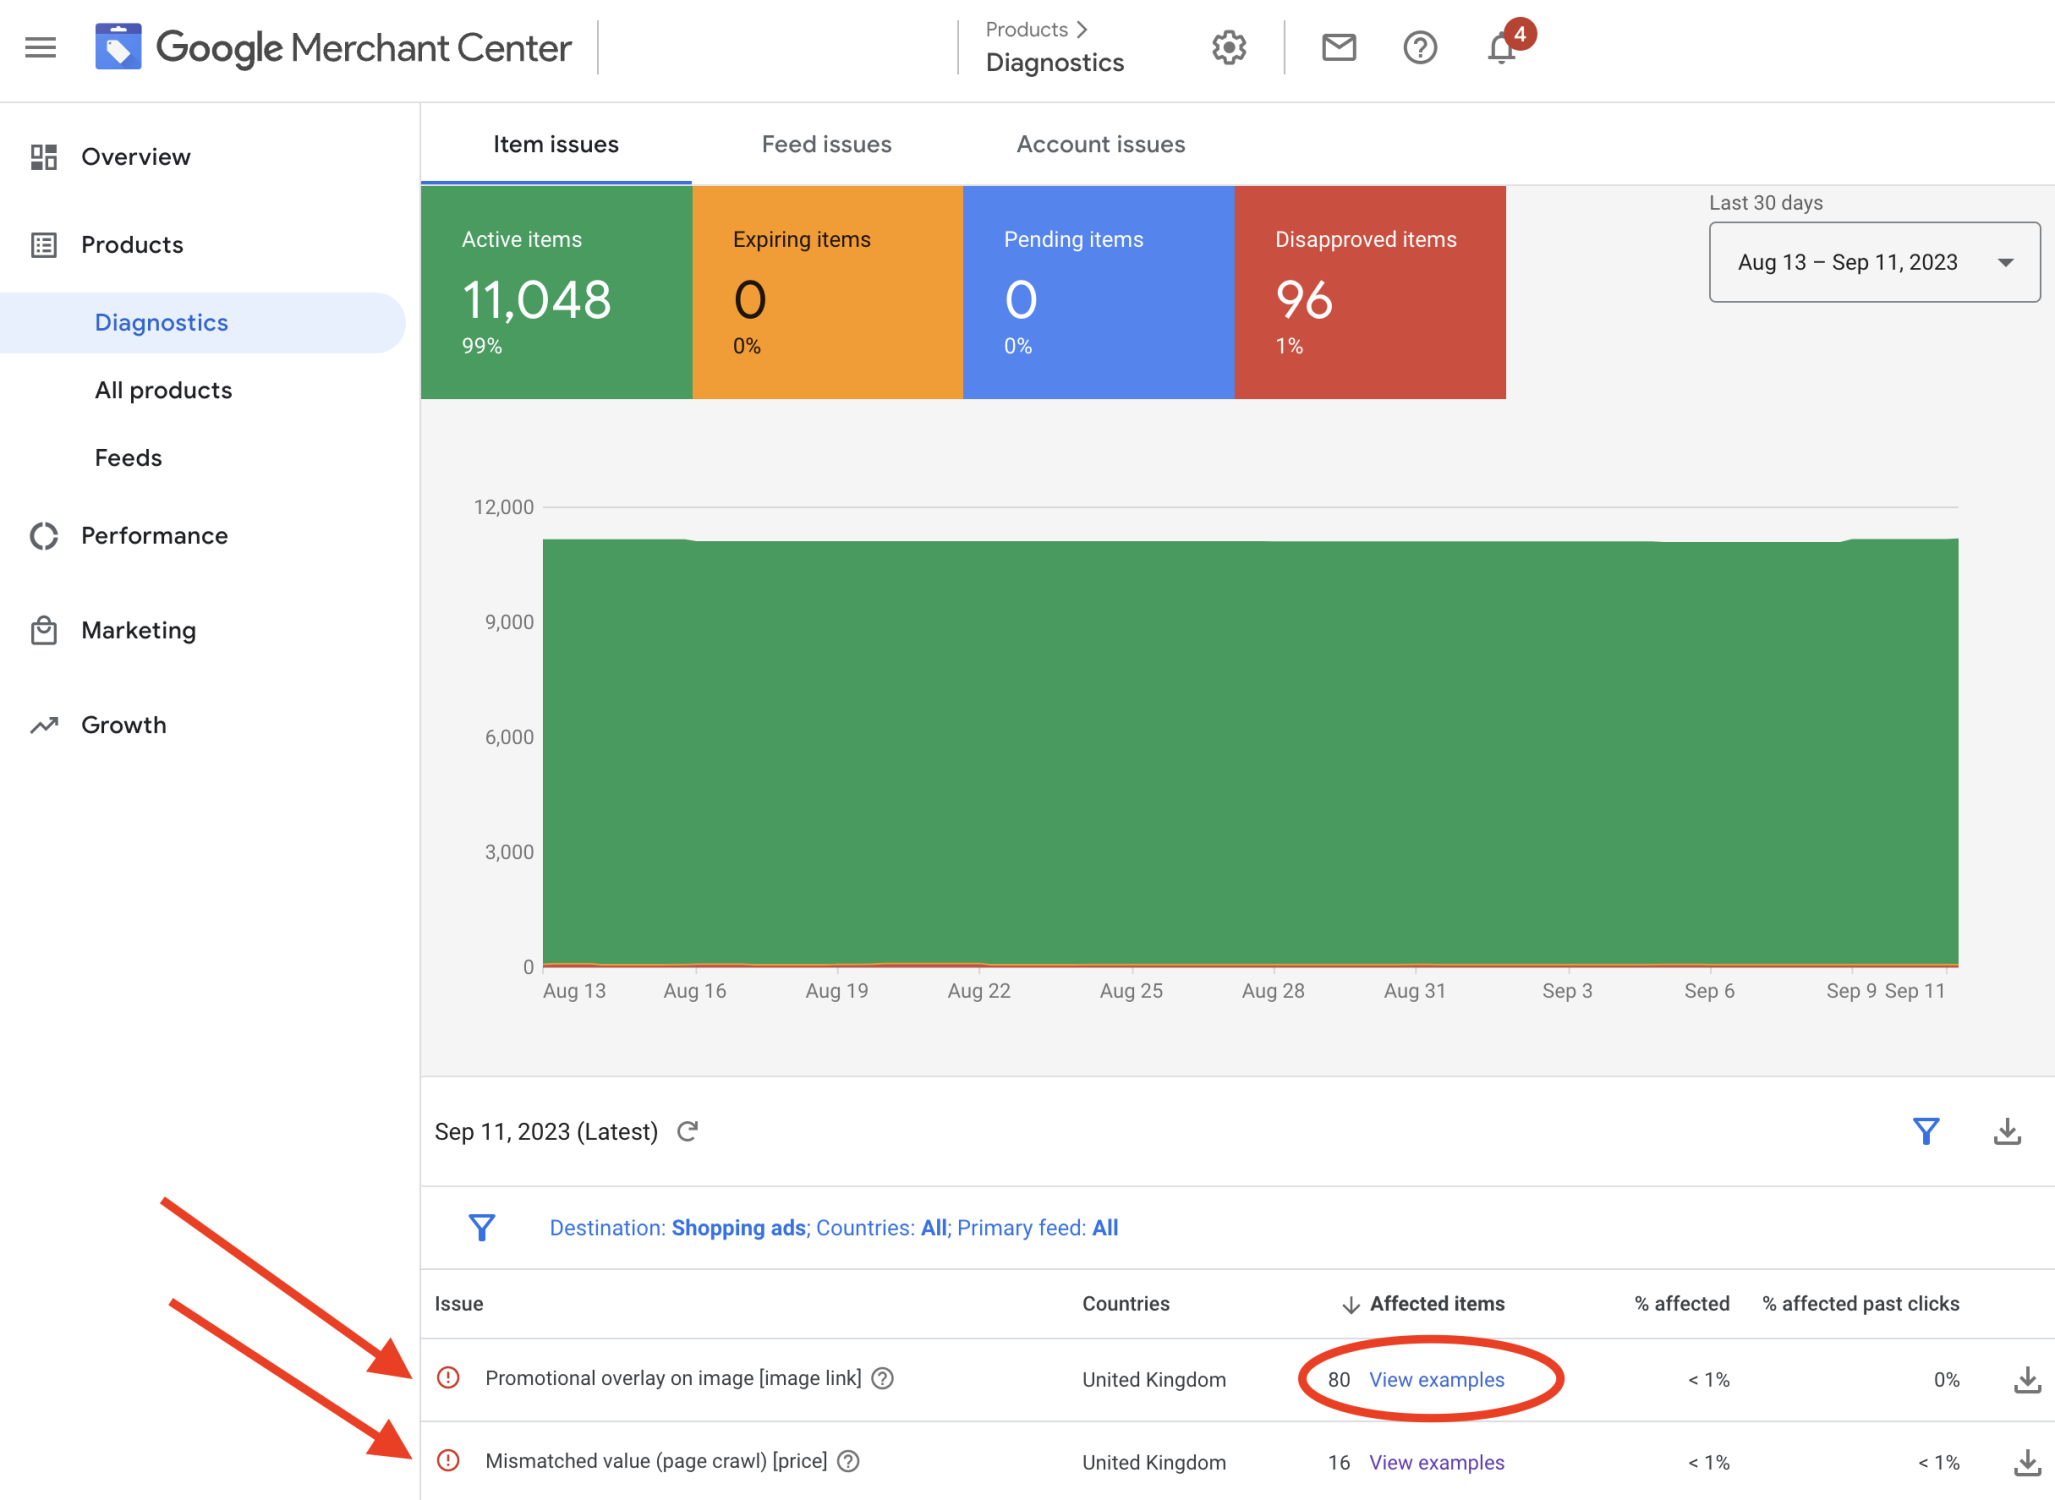Viewport: 2055px width, 1500px height.
Task: Open the table filter funnel icon
Action: [x=1925, y=1131]
